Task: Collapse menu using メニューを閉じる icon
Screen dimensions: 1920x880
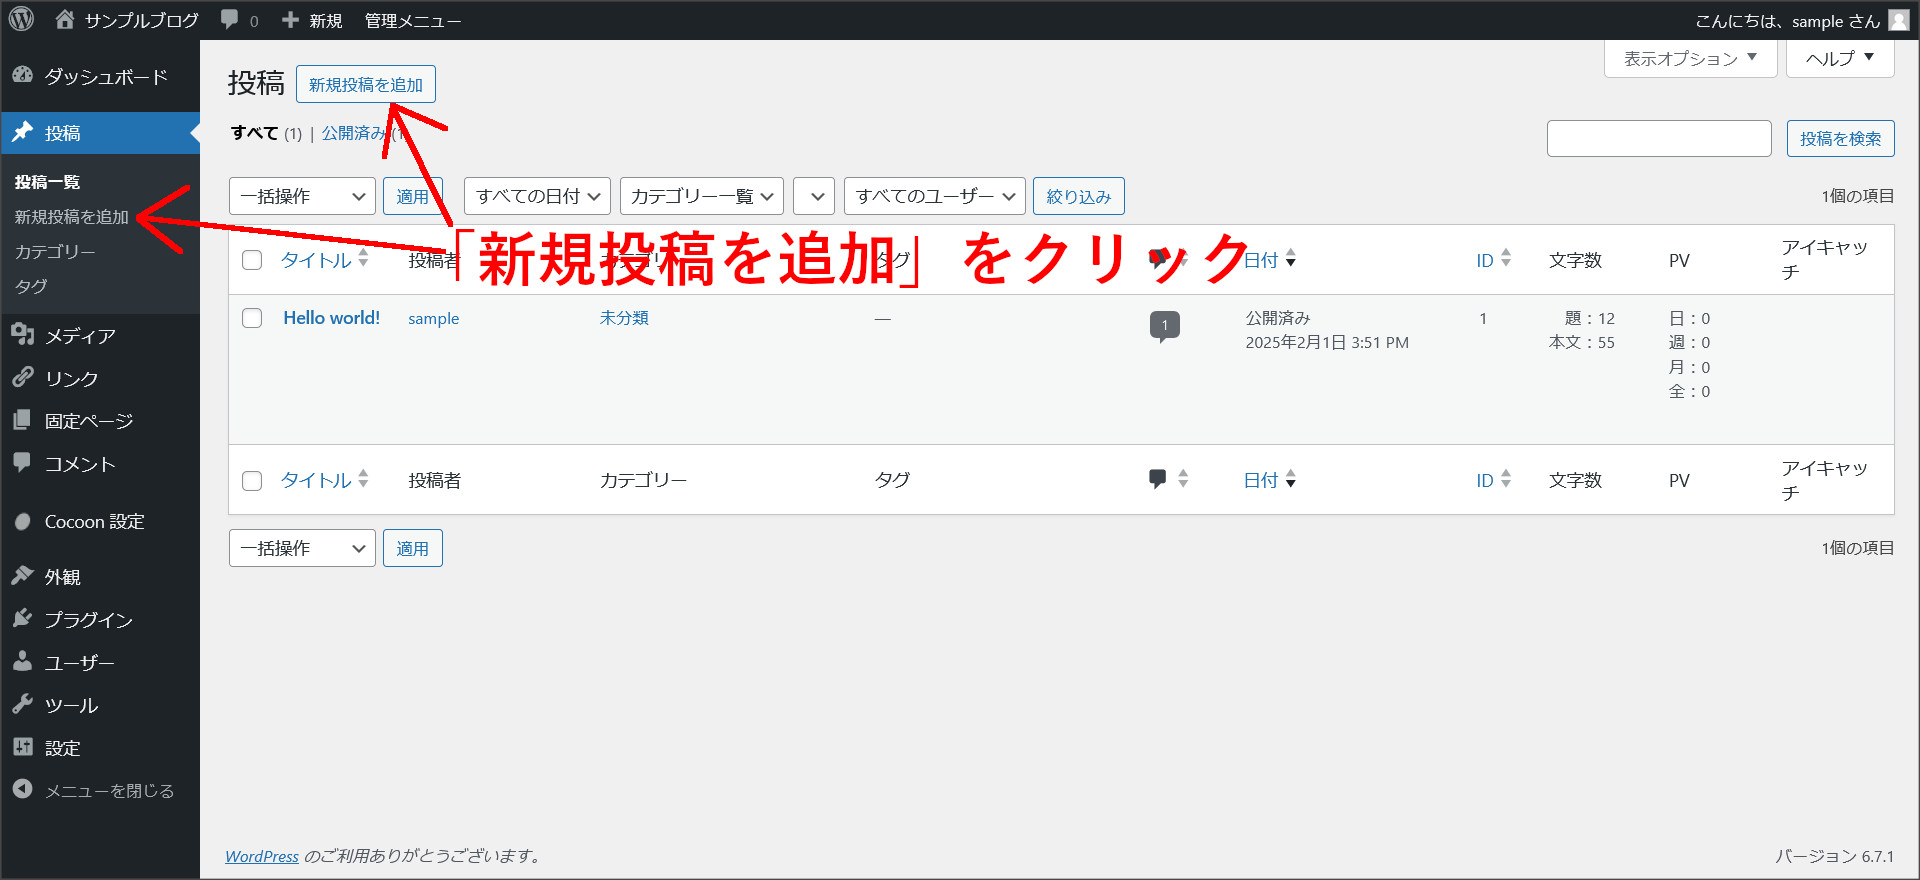Action: (x=22, y=790)
